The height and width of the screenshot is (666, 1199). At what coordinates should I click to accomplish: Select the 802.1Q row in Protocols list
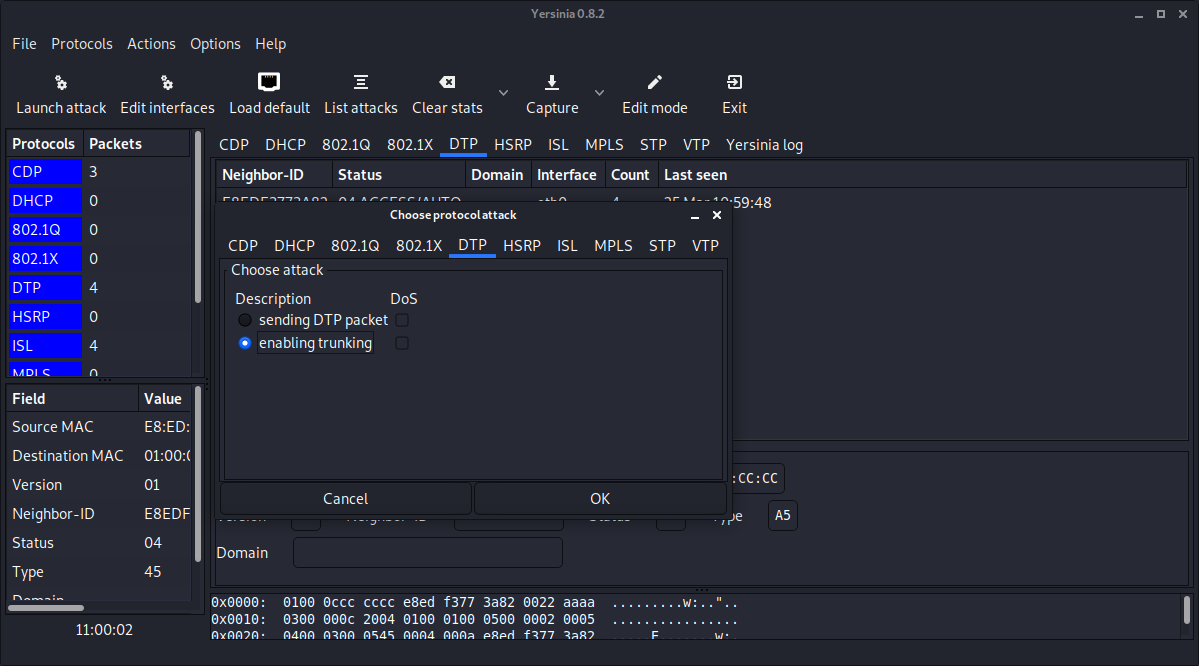(x=99, y=229)
